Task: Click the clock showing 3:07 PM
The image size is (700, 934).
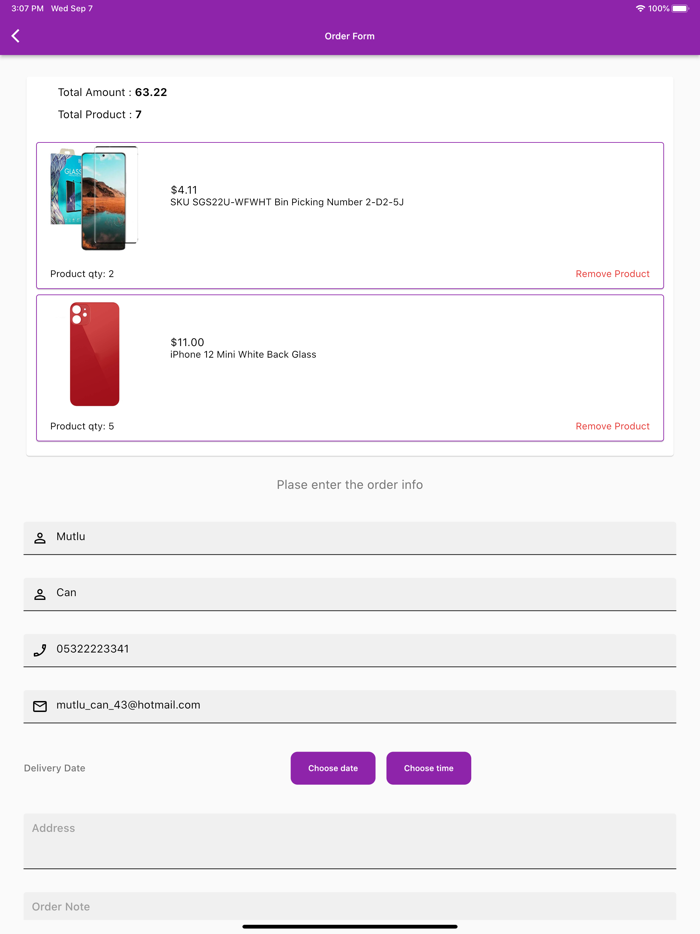Action: 21,7
